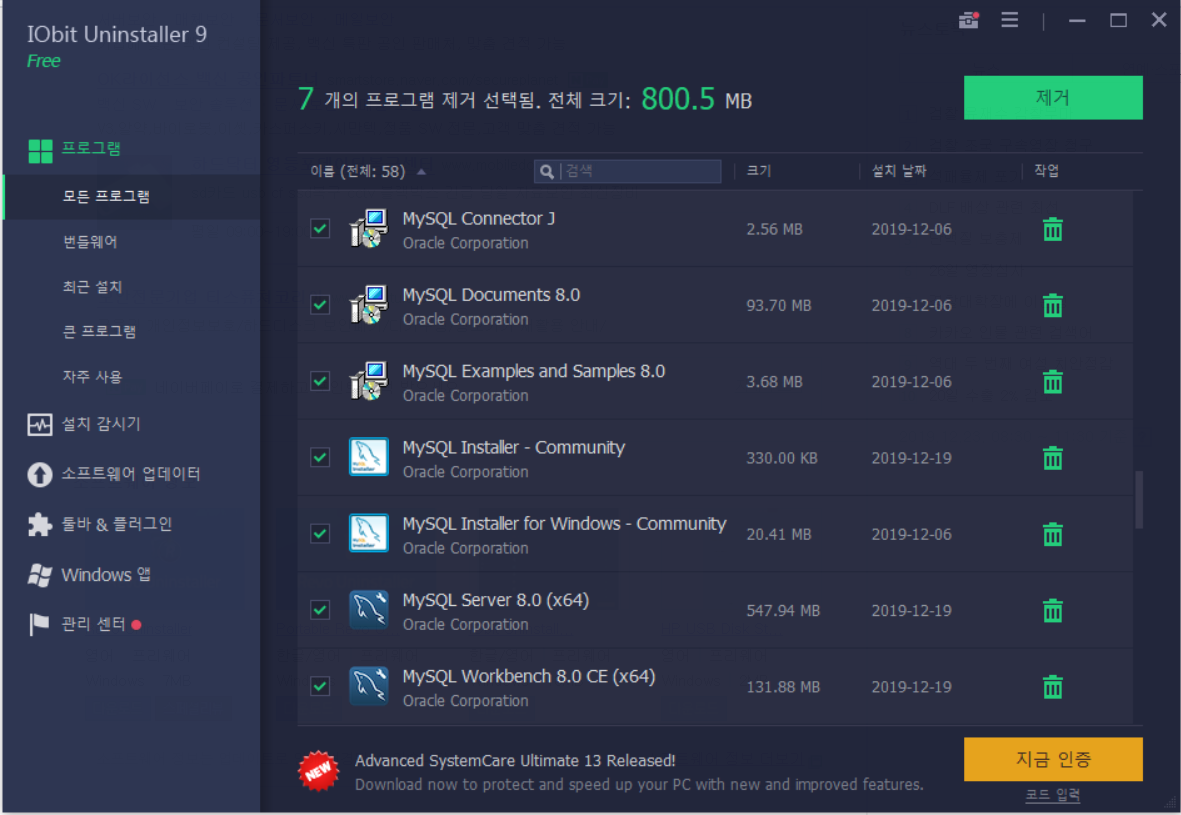The height and width of the screenshot is (815, 1181).
Task: Click the 작업 column header
Action: click(x=1046, y=171)
